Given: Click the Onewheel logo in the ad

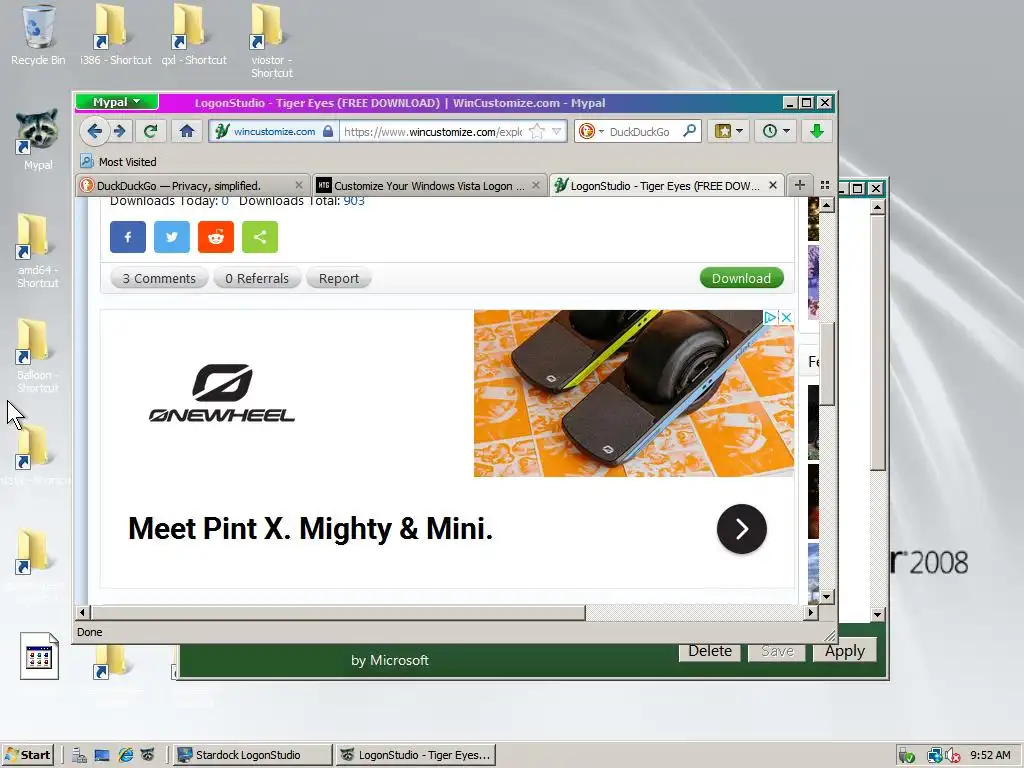Looking at the screenshot, I should coord(222,392).
